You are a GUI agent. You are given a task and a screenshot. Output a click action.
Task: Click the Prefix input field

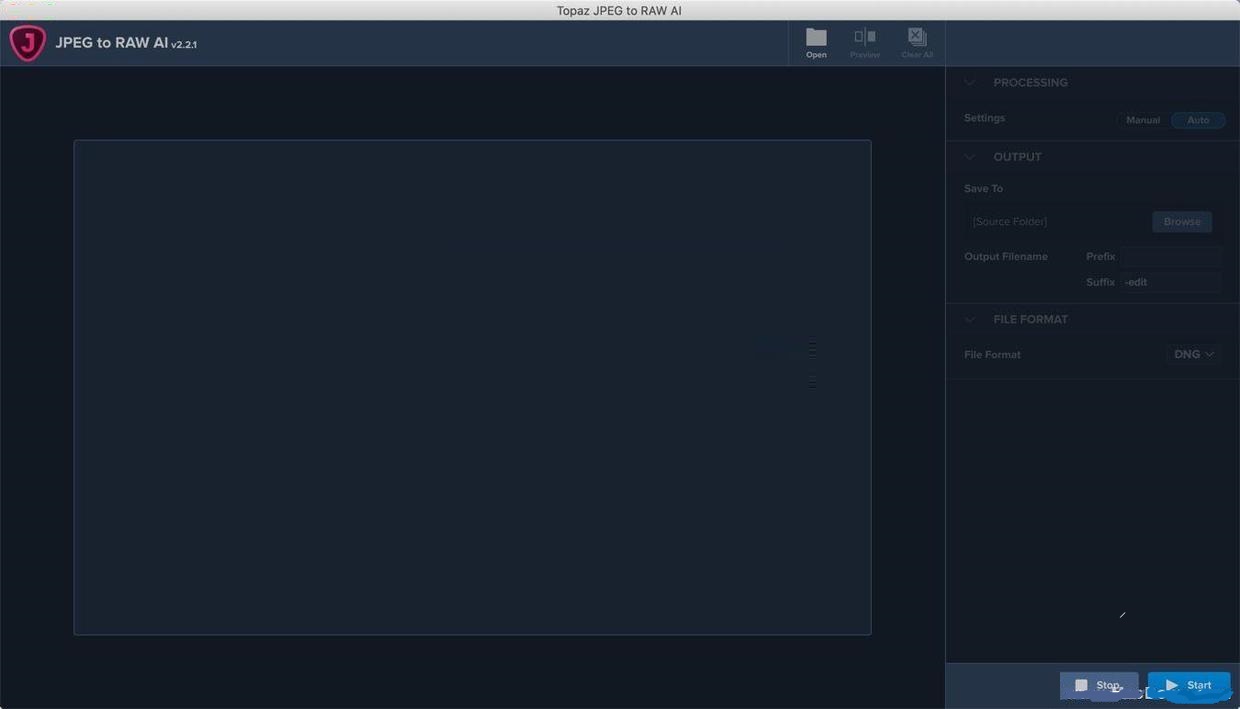(x=1171, y=257)
